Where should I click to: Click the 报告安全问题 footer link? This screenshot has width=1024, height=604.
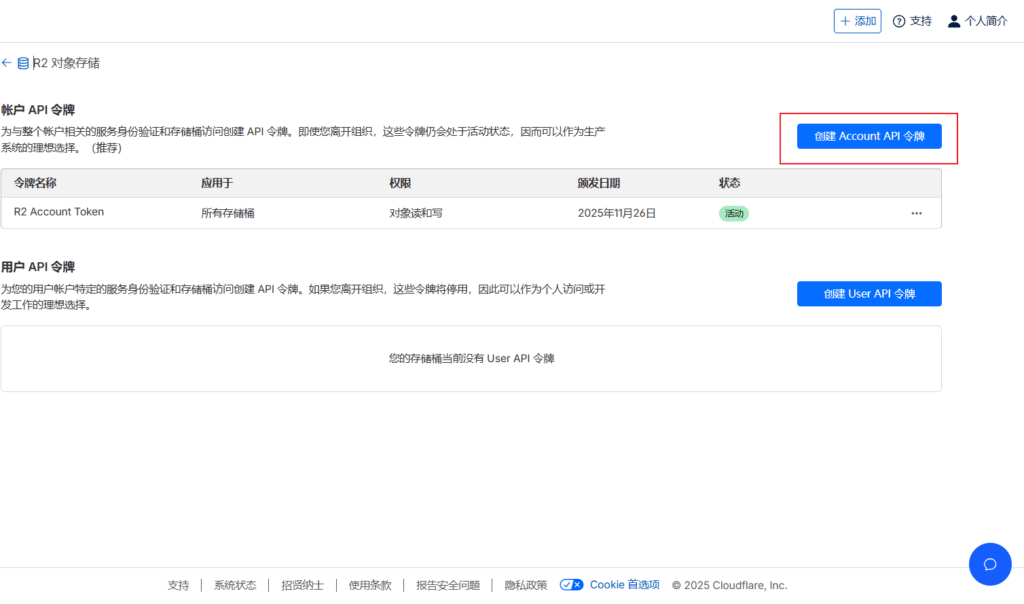pos(448,585)
